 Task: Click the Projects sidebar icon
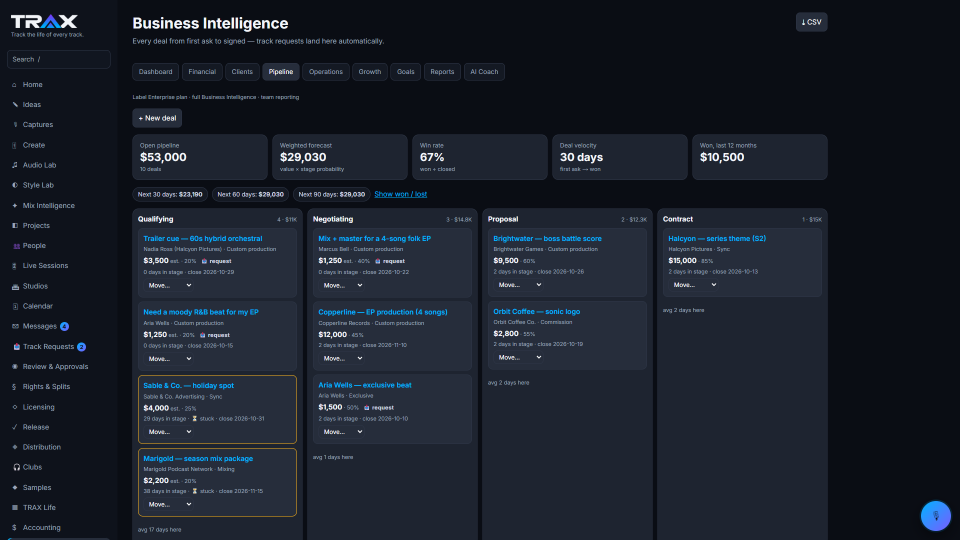click(15, 225)
